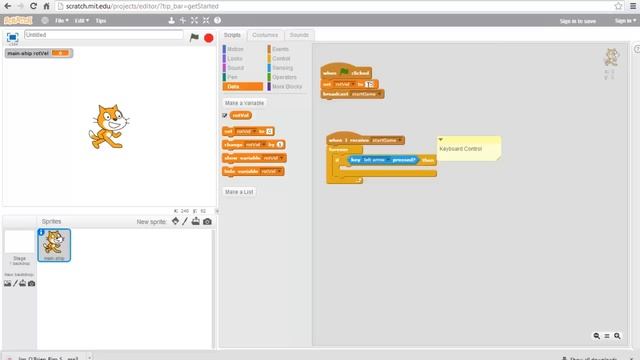Open message dropdown in when I receive block
Image resolution: width=640 pixels, height=360 pixels.
(400, 140)
